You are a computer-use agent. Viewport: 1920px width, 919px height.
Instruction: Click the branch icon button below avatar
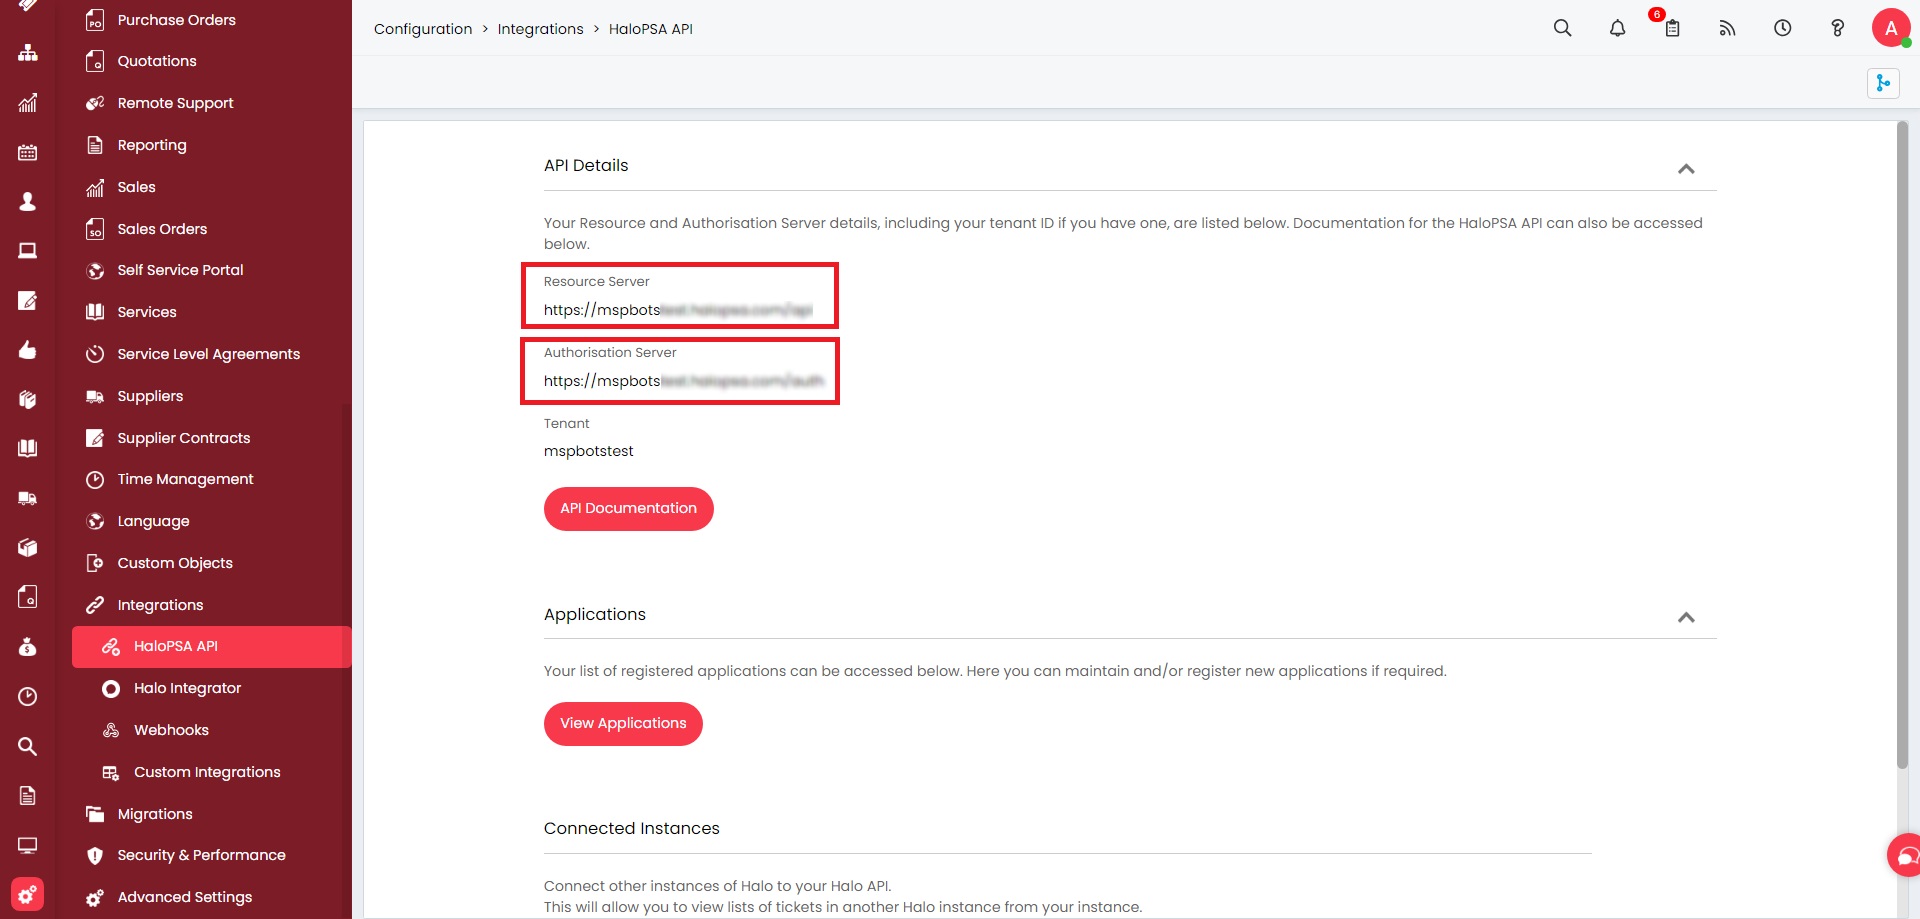click(1882, 83)
